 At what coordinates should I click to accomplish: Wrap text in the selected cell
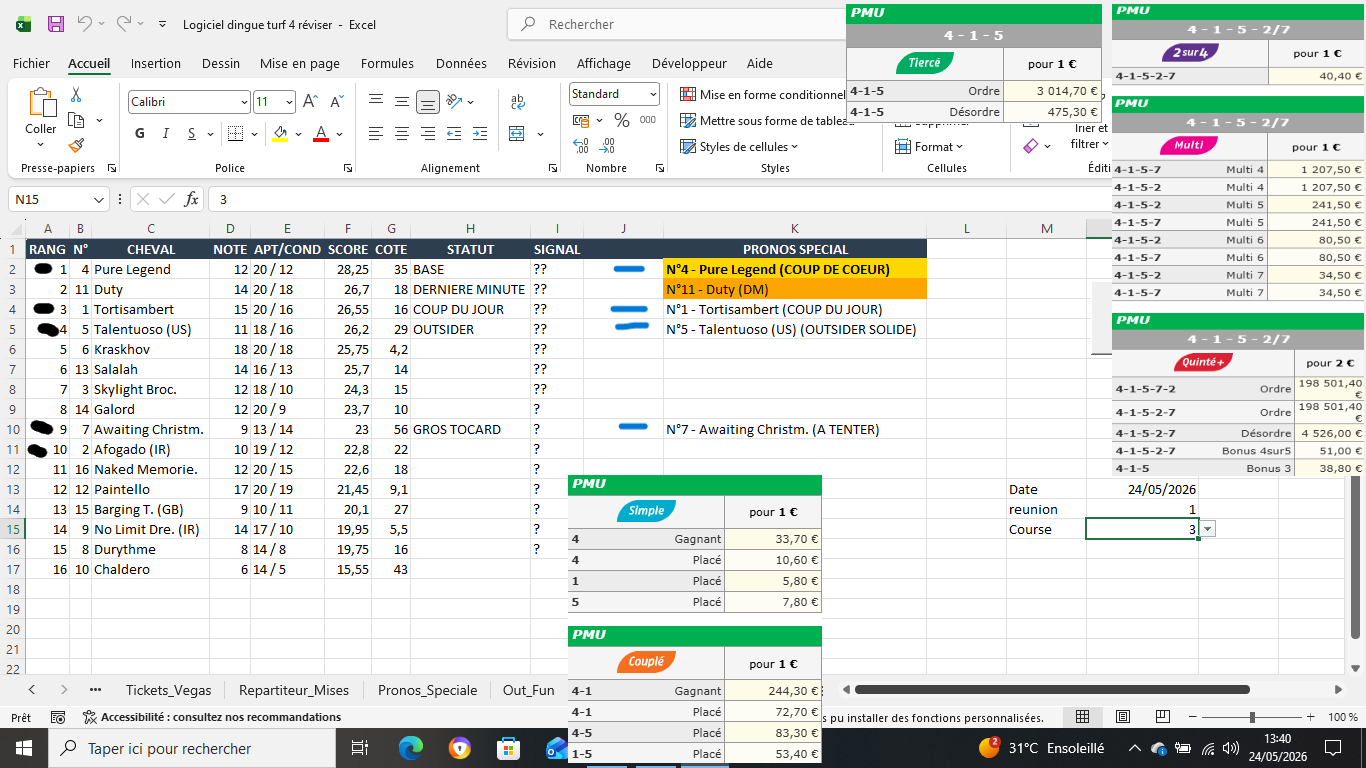[x=518, y=101]
